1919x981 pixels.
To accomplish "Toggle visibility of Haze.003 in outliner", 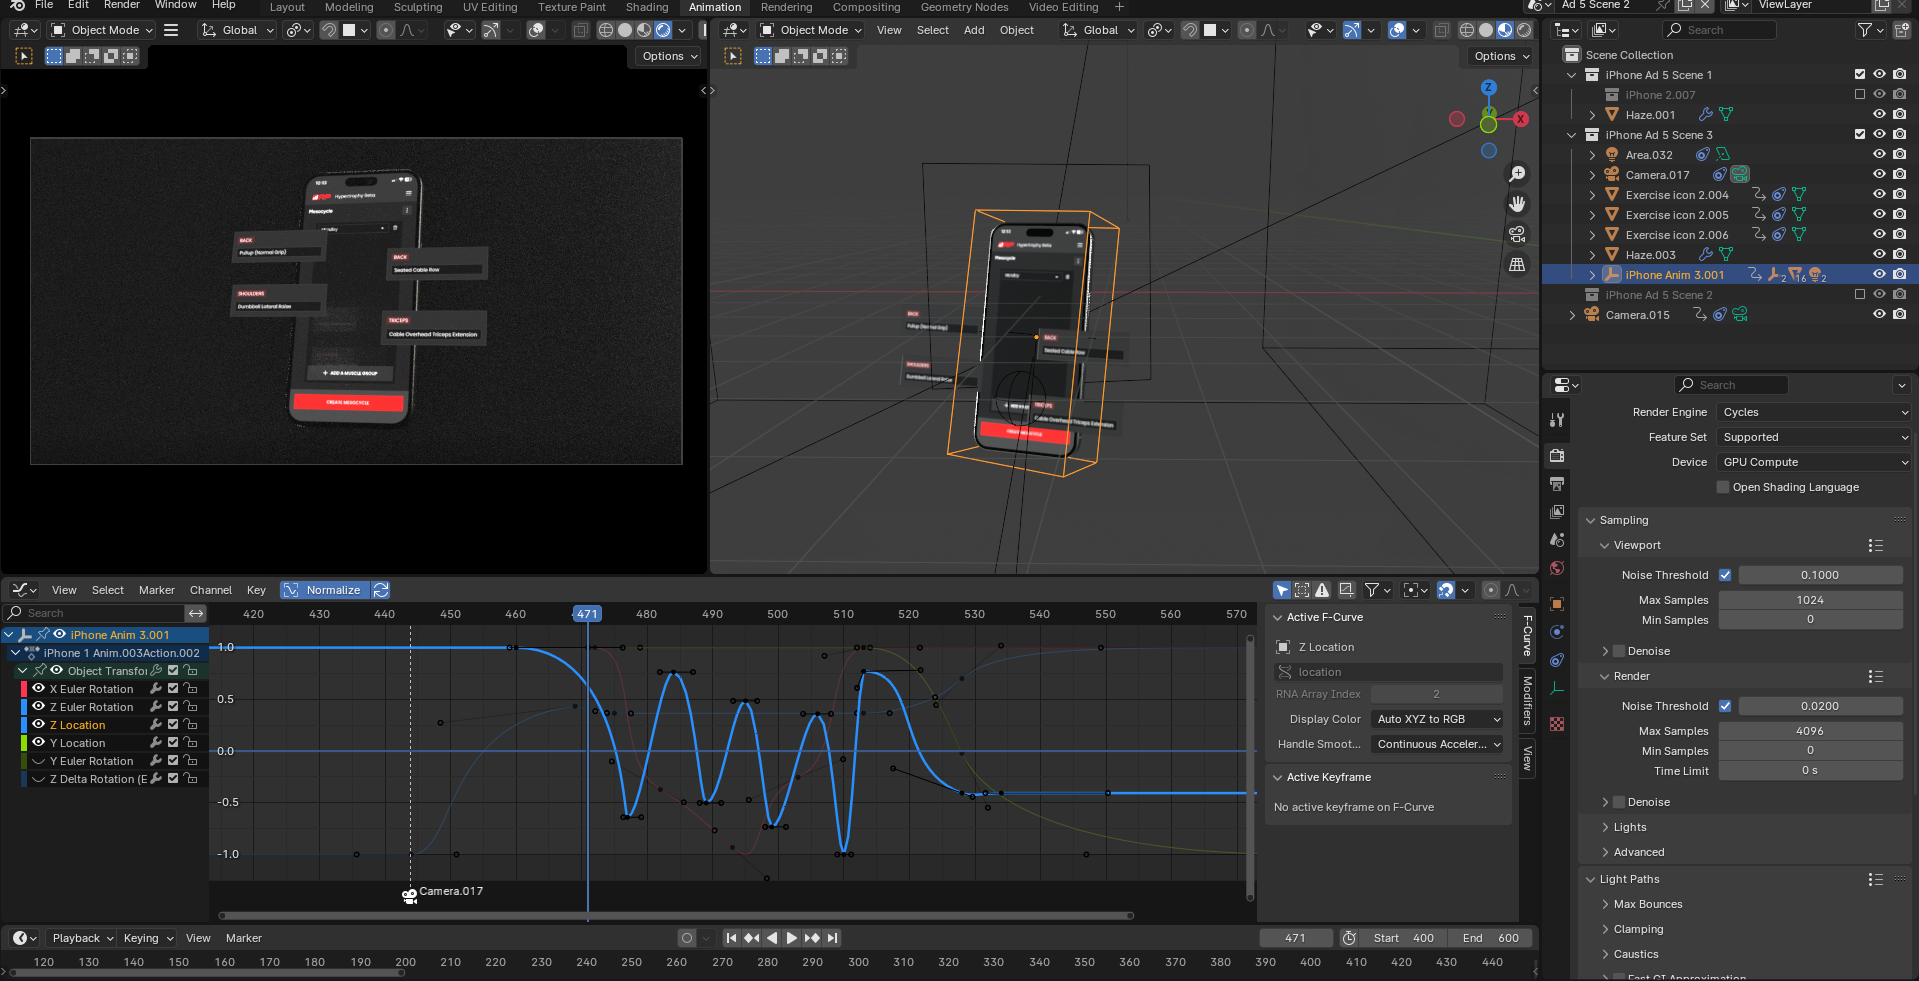I will tap(1879, 254).
